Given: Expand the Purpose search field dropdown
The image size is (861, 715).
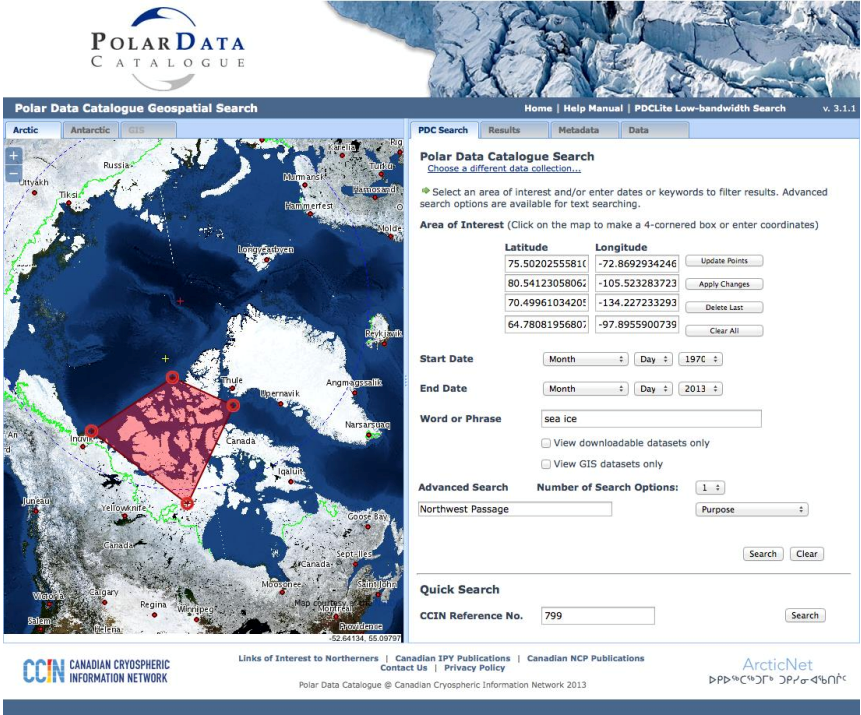Looking at the screenshot, I should click(x=751, y=509).
